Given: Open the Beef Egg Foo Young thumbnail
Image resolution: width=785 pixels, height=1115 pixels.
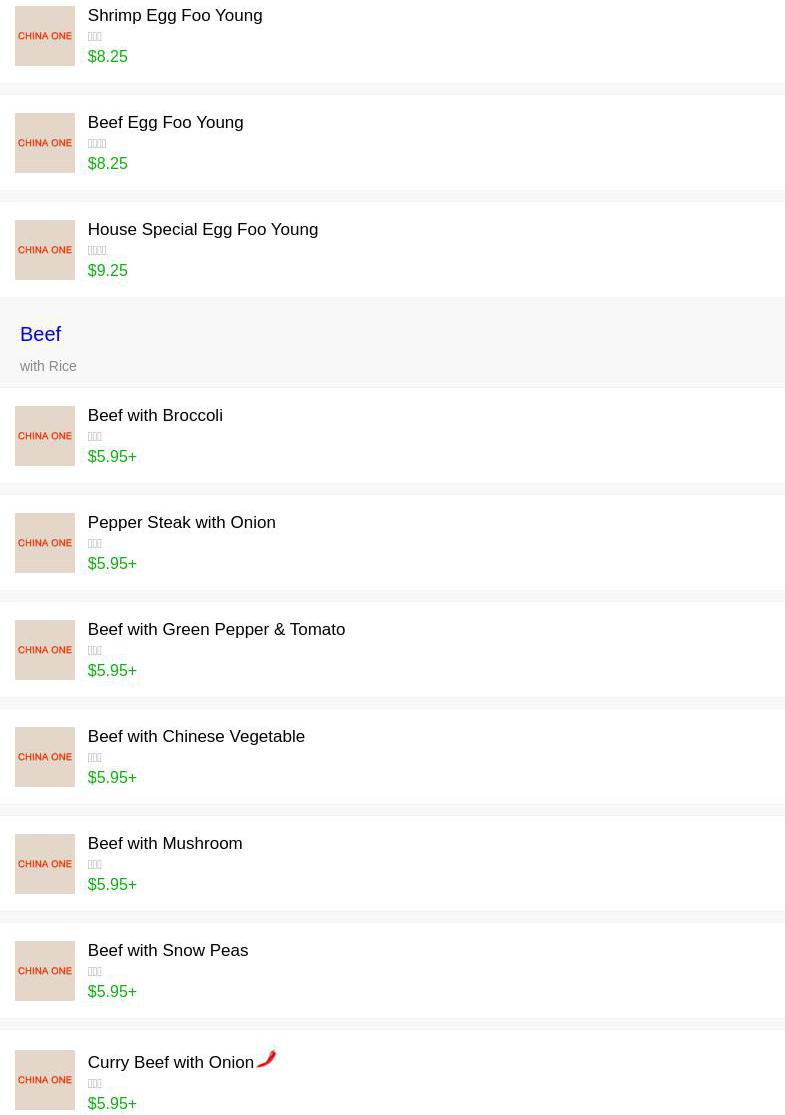Looking at the screenshot, I should (45, 143).
